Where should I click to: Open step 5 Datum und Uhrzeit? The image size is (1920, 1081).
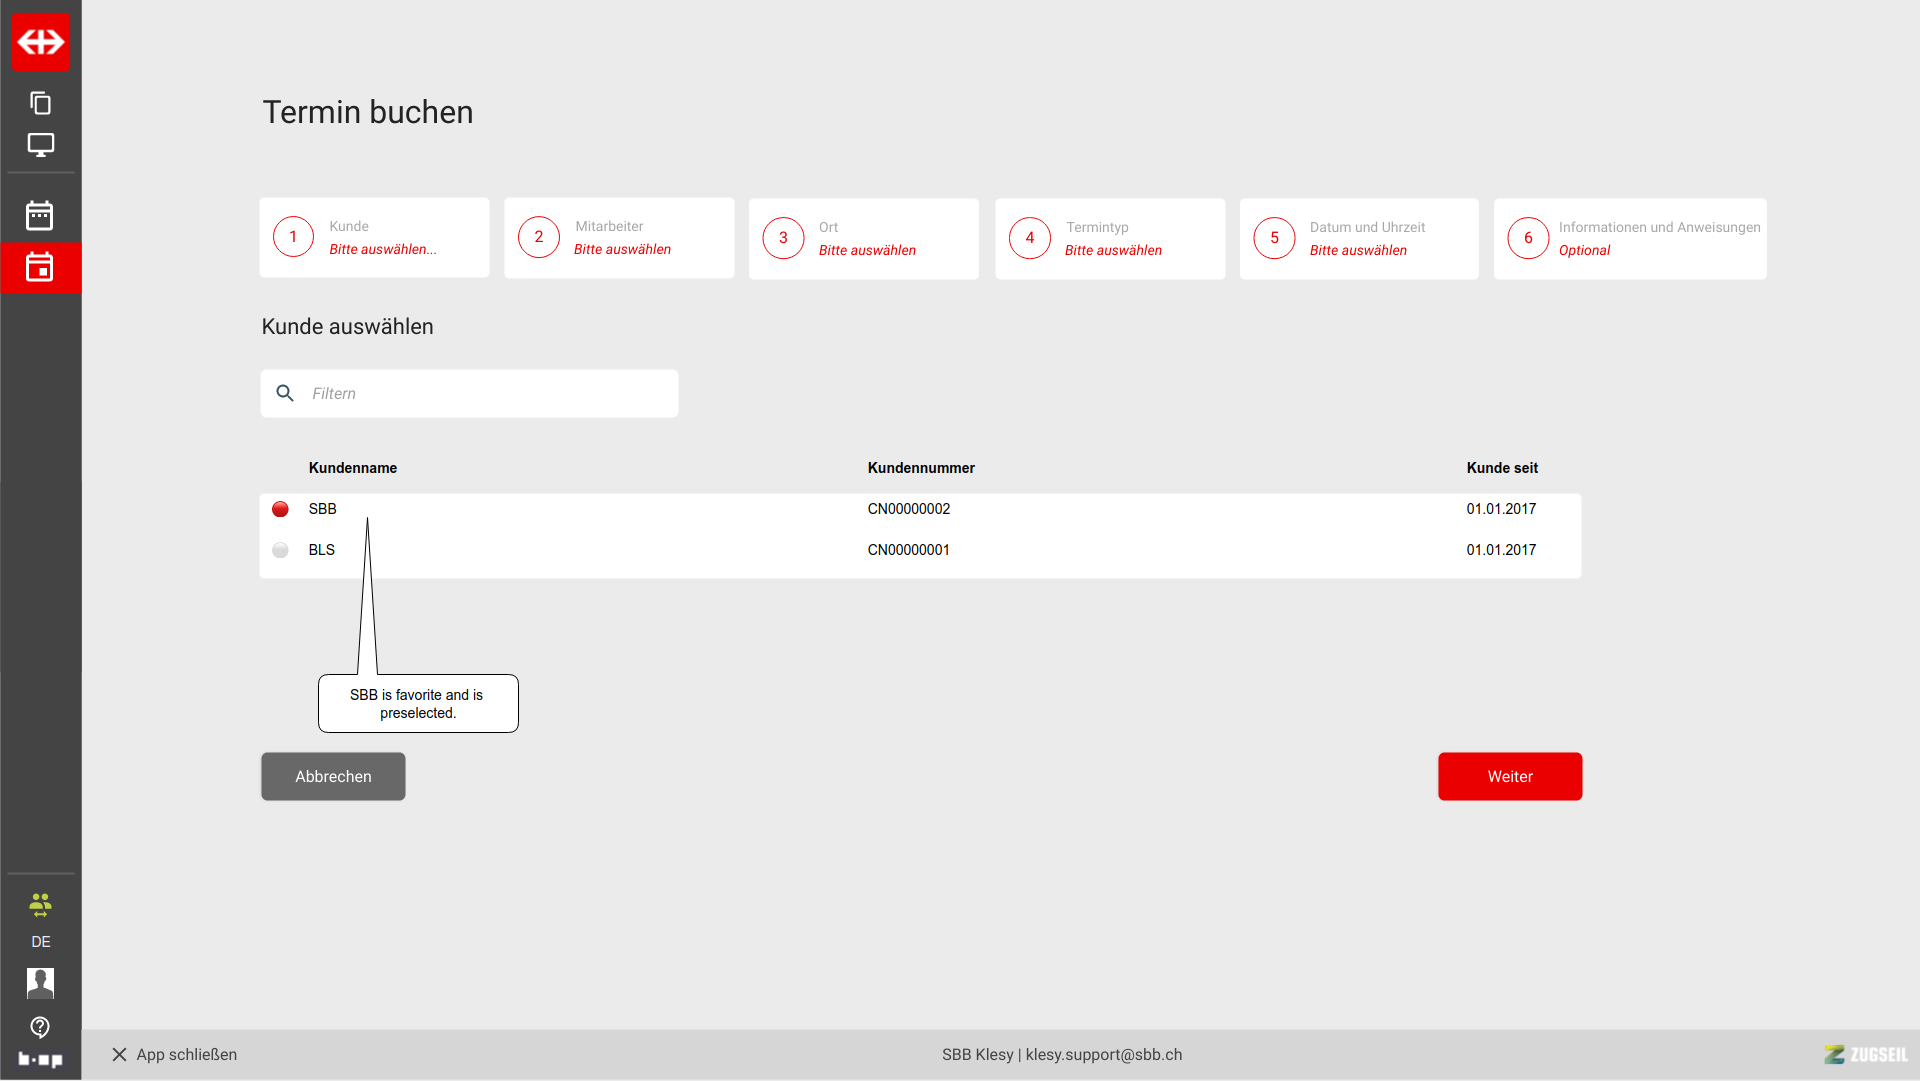[x=1358, y=239]
